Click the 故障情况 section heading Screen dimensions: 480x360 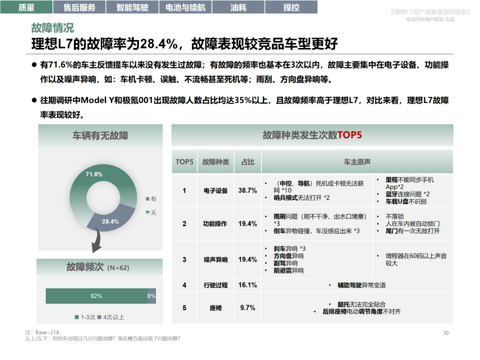point(52,28)
